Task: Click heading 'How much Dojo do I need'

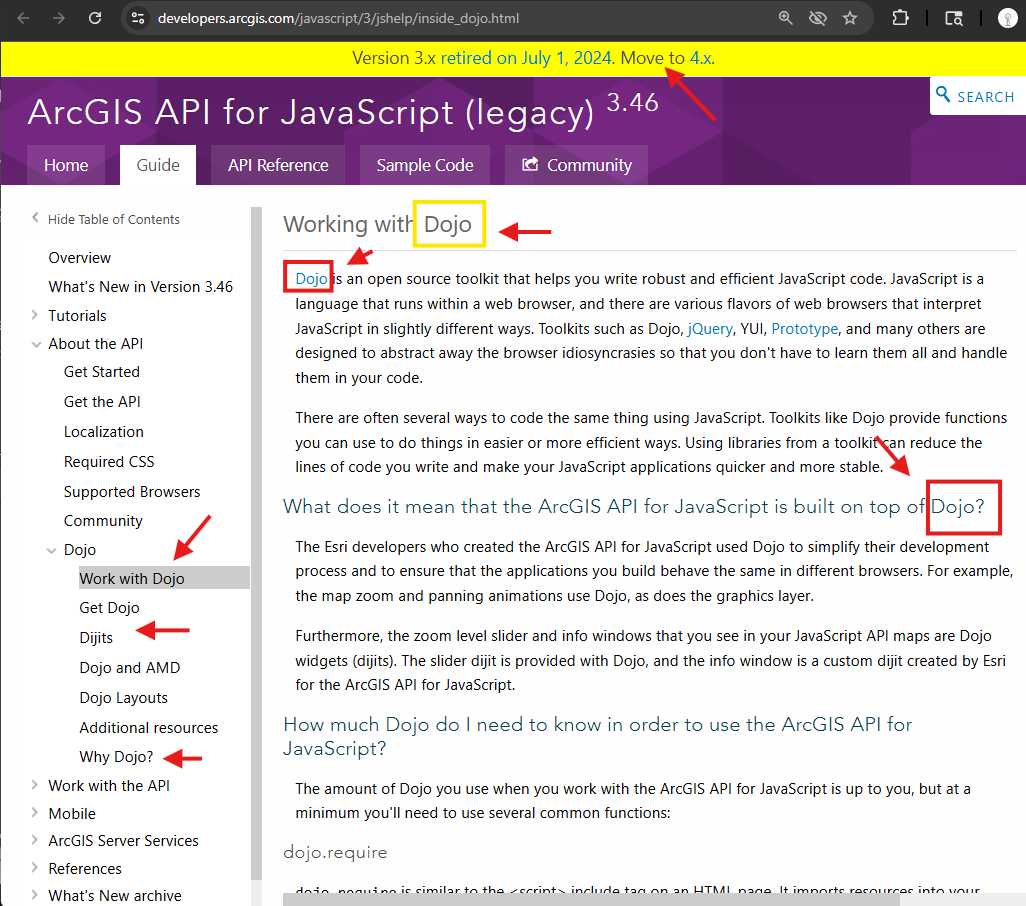Action: 597,737
